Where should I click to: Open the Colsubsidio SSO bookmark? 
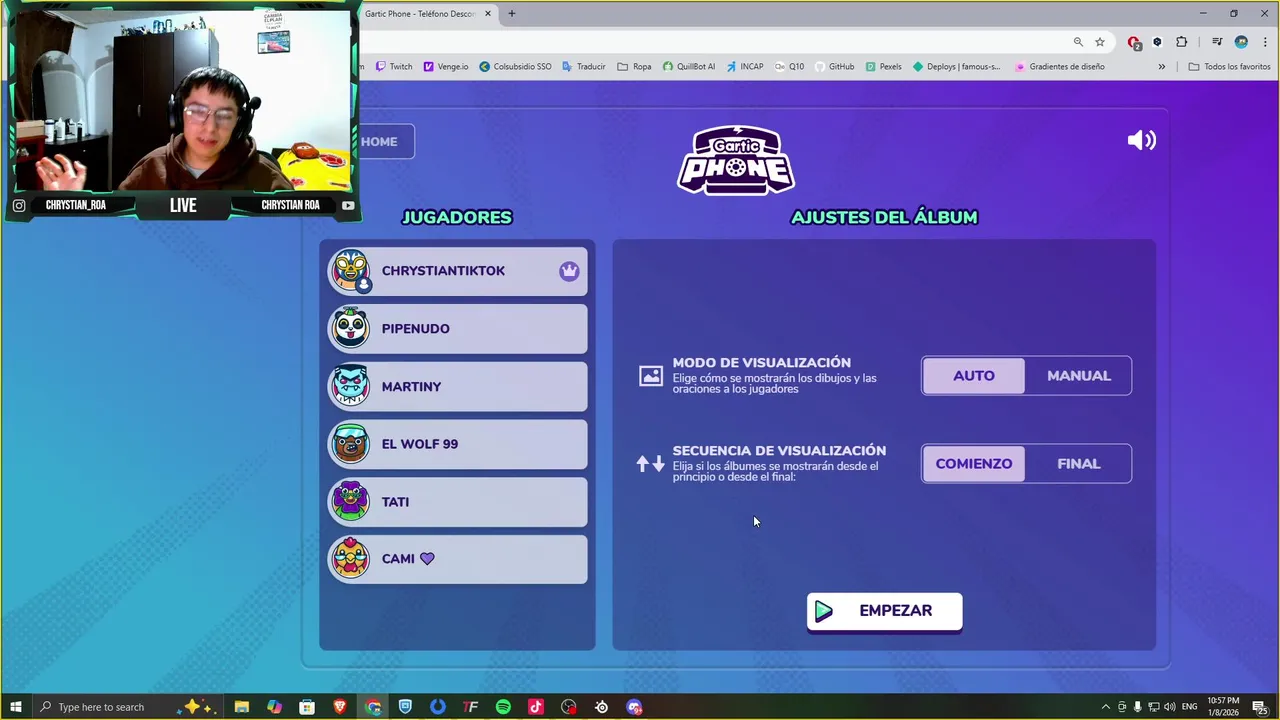tap(515, 67)
